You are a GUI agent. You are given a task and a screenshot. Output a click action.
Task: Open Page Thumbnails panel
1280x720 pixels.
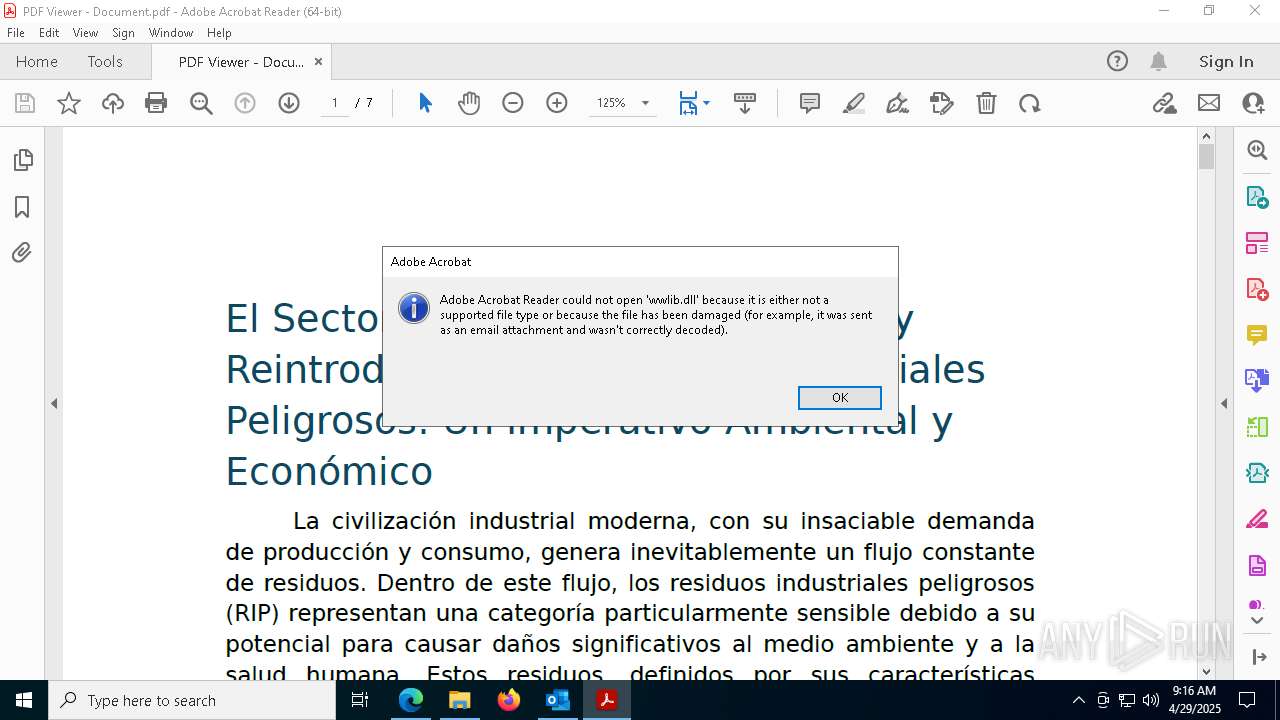click(x=22, y=160)
